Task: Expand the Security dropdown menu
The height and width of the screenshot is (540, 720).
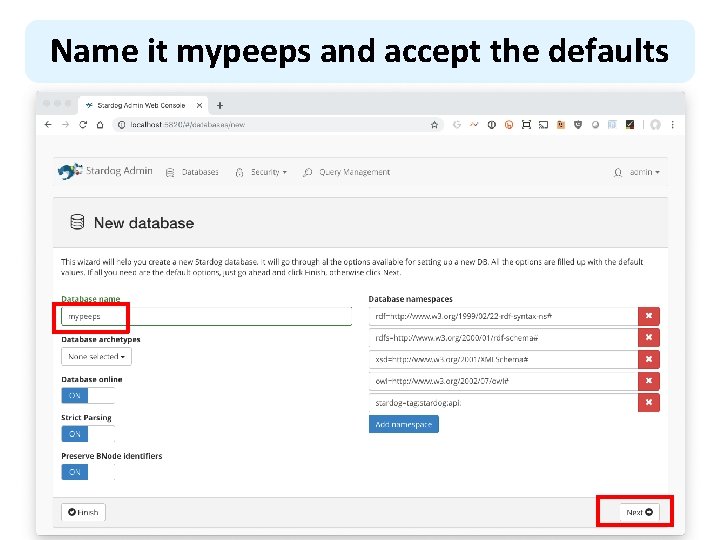Action: click(261, 172)
